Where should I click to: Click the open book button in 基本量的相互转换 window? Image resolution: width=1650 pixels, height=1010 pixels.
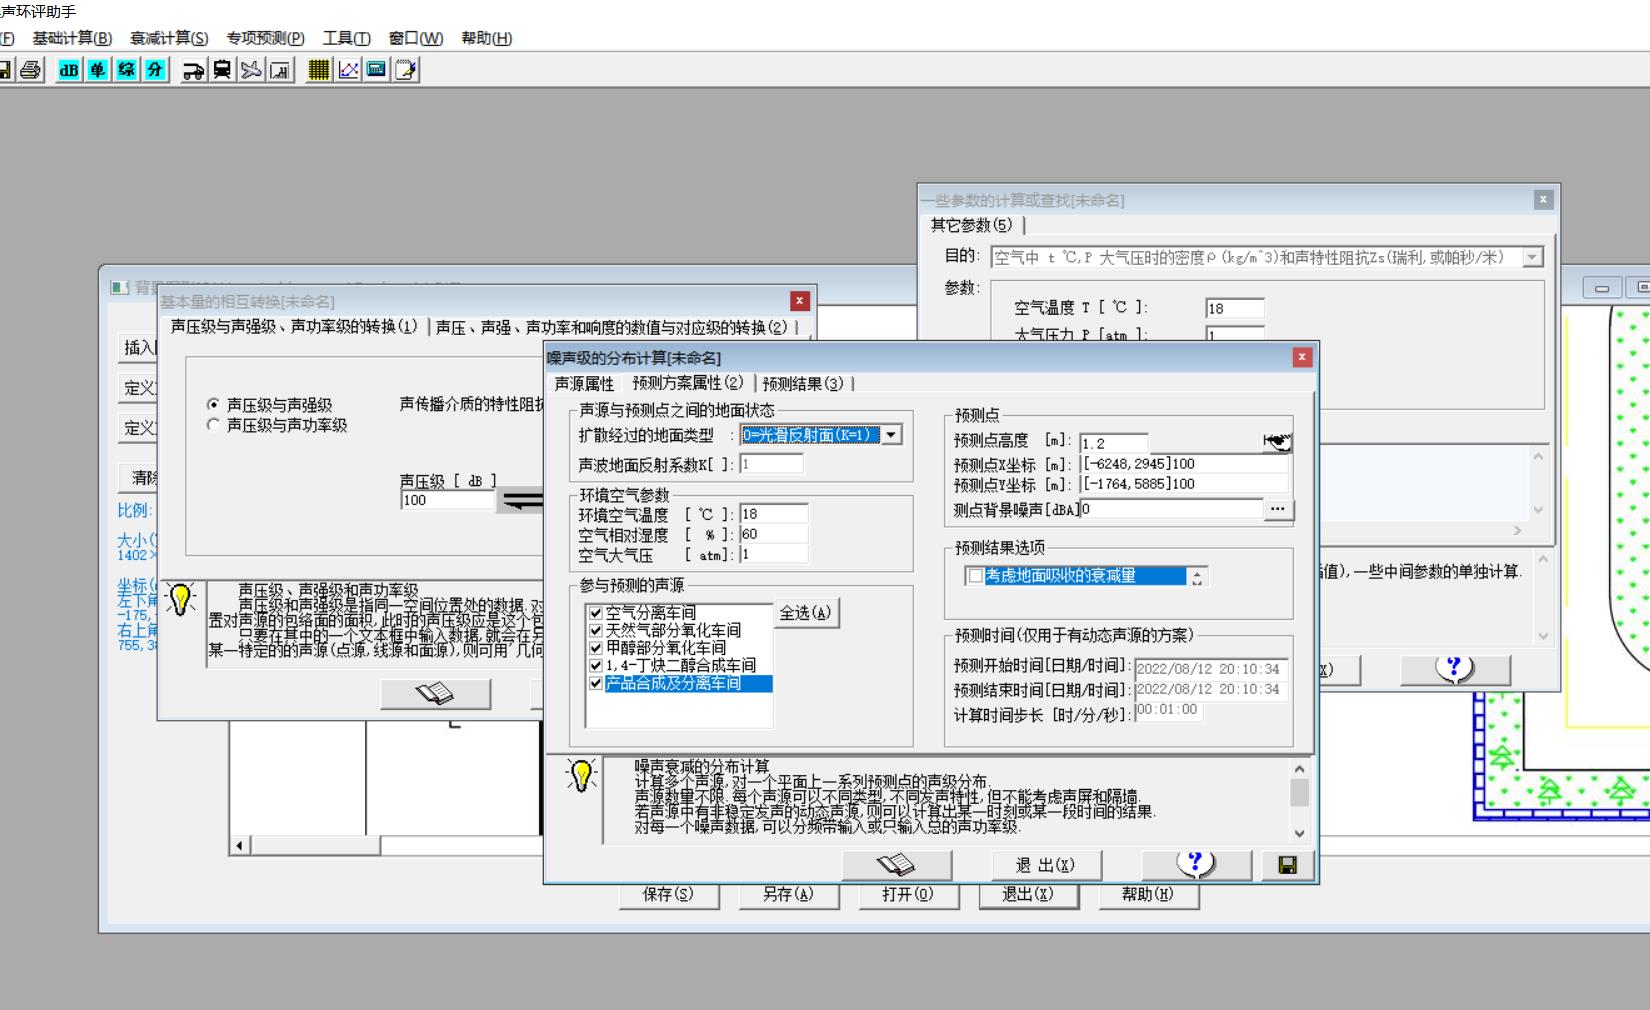435,694
